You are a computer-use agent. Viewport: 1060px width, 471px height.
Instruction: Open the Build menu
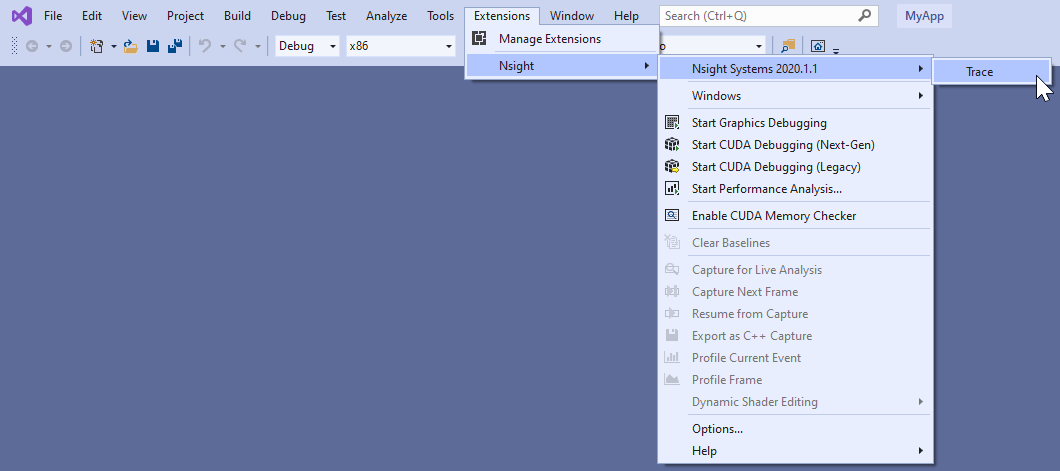coord(237,16)
